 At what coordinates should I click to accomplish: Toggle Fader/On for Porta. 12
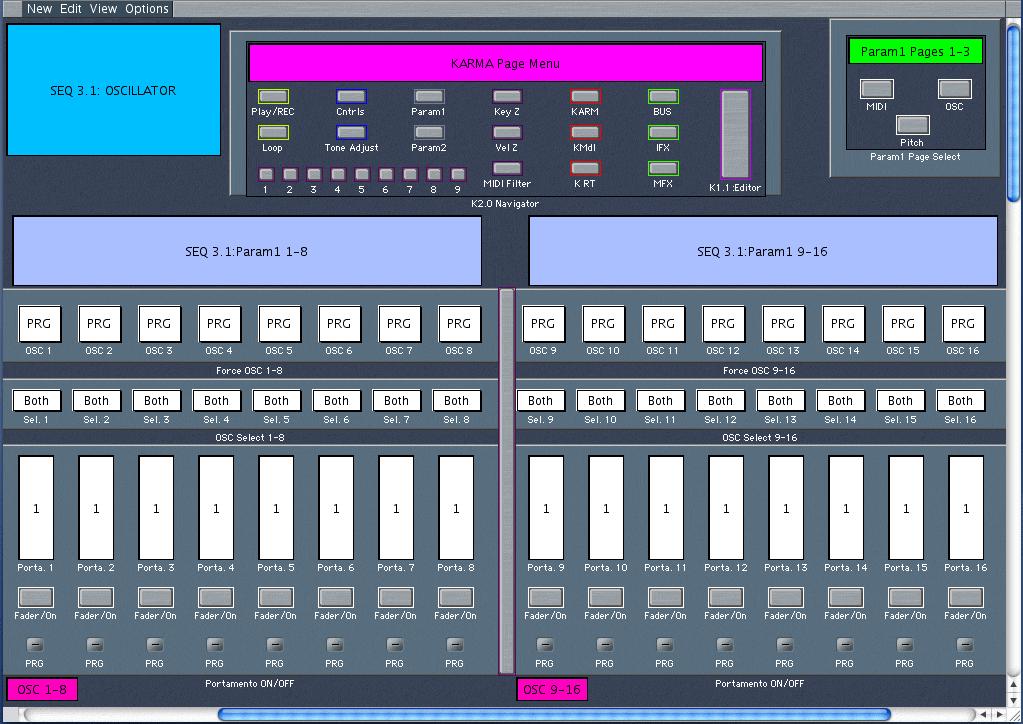[725, 597]
